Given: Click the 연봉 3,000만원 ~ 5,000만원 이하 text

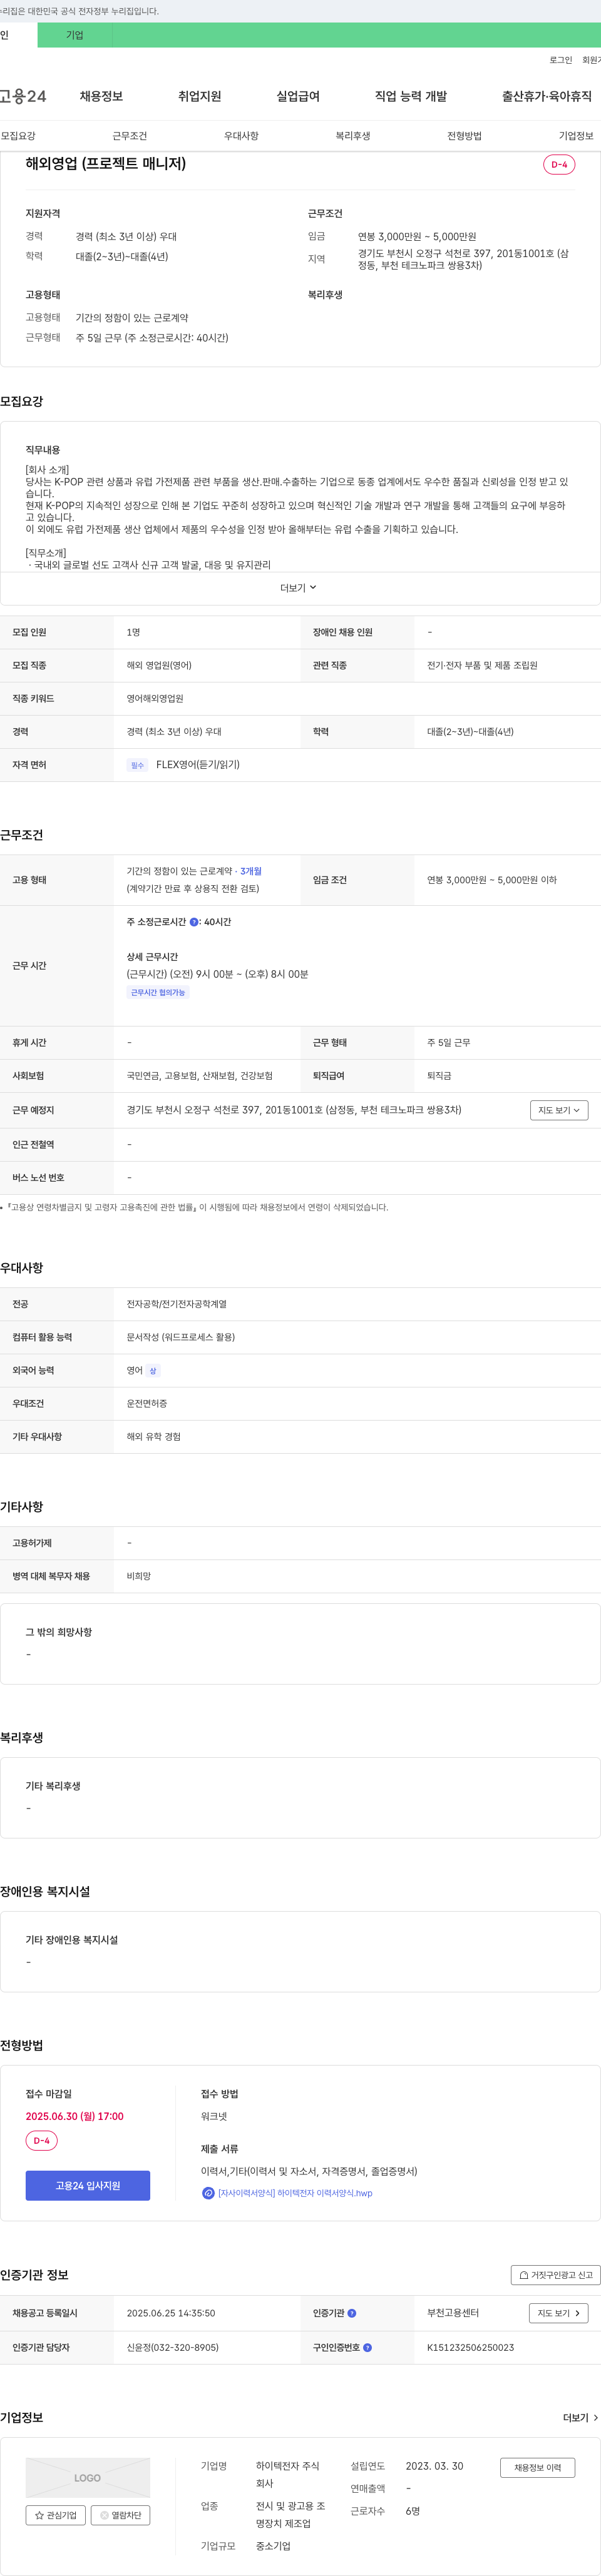Looking at the screenshot, I should click(492, 880).
